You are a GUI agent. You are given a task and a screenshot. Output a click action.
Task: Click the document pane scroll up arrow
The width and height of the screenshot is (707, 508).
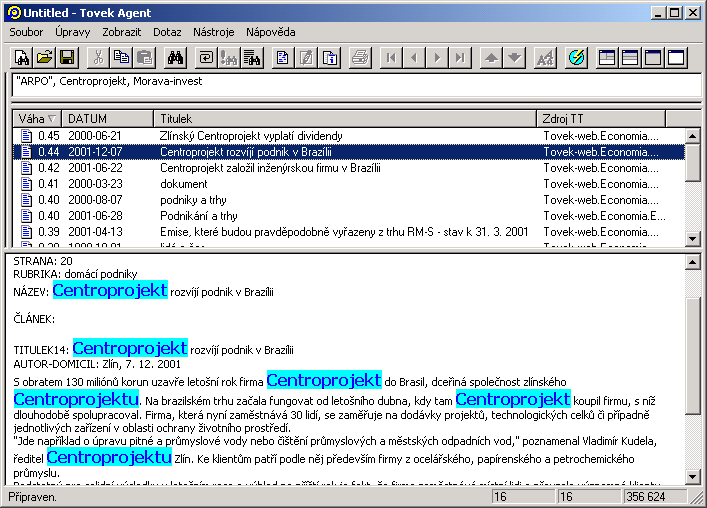click(x=693, y=261)
